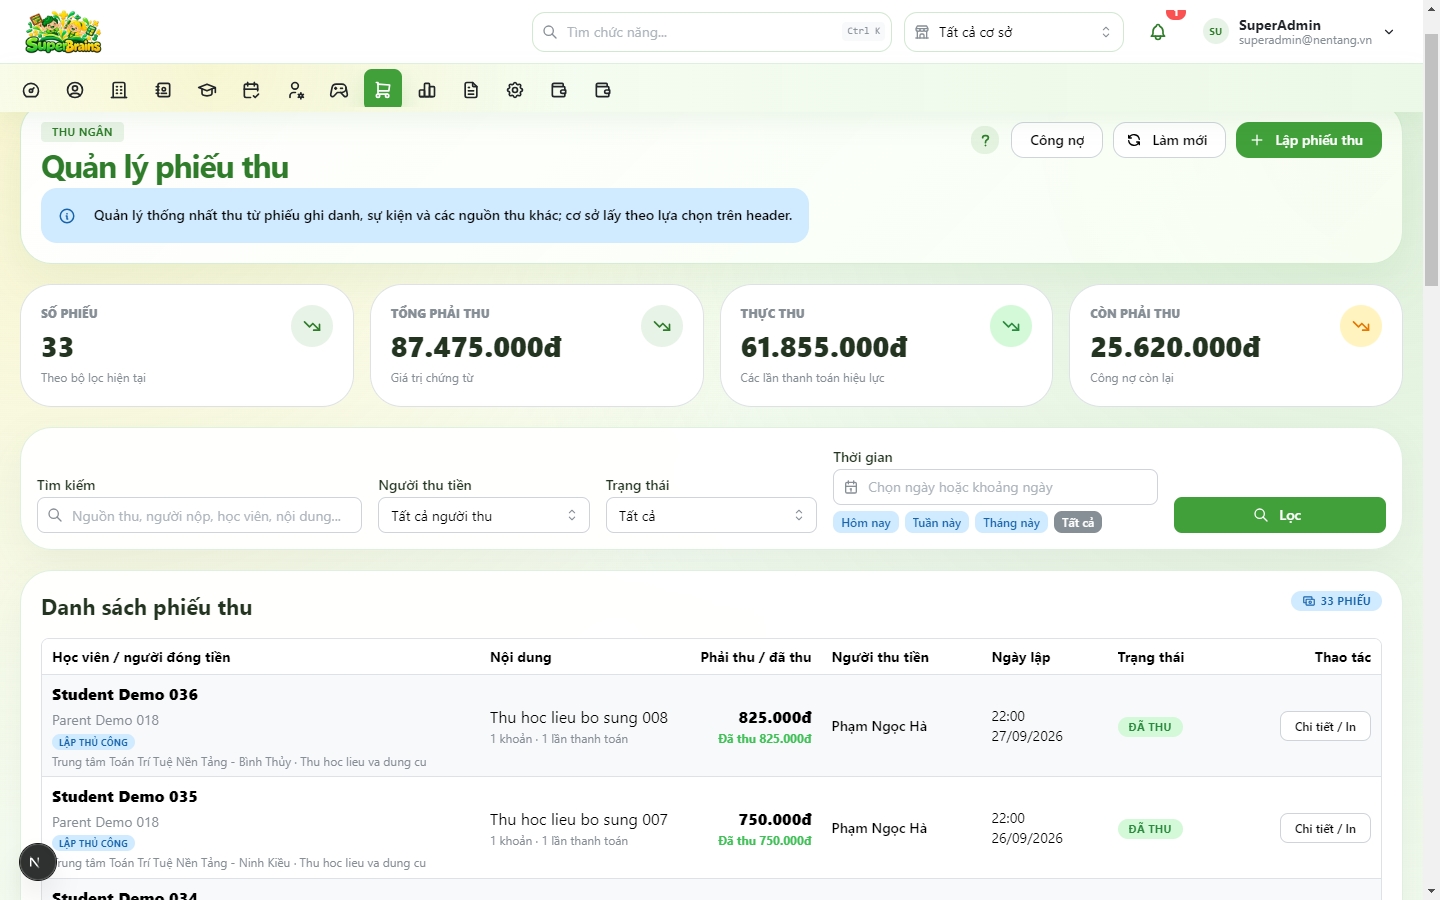The image size is (1440, 900).
Task: Open the dashboard gauge icon in navigation
Action: point(31,90)
